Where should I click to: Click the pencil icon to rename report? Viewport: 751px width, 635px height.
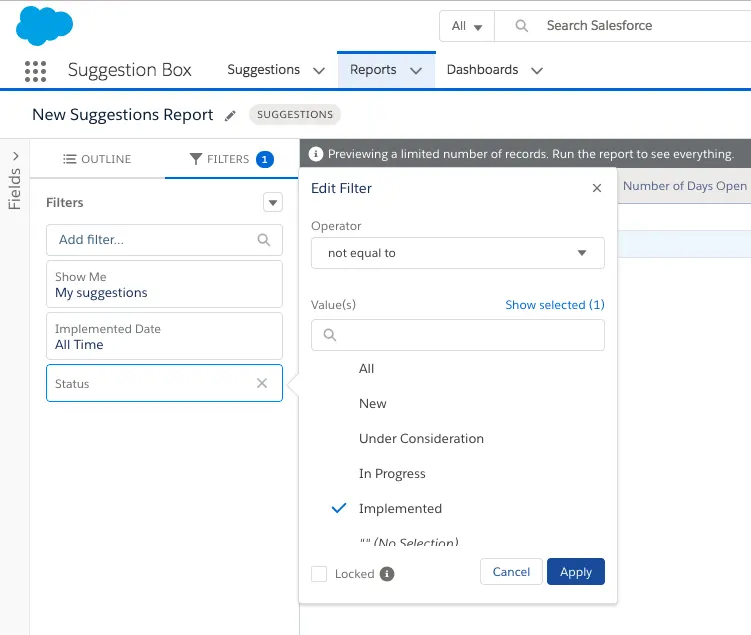(x=230, y=115)
